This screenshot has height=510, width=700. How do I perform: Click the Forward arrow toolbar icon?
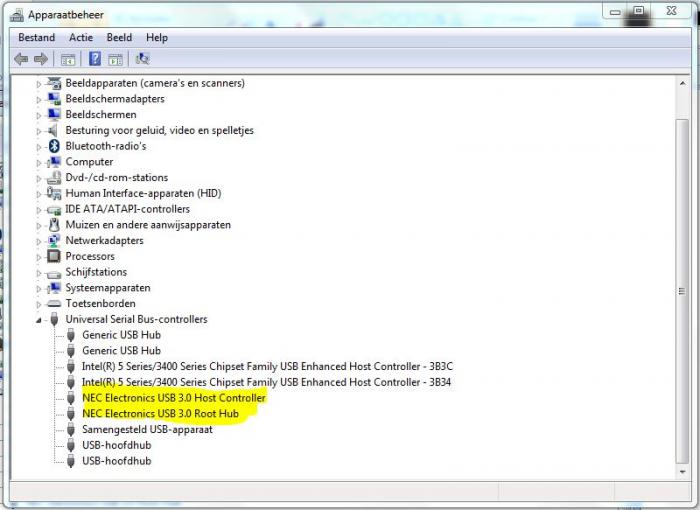pyautogui.click(x=41, y=59)
